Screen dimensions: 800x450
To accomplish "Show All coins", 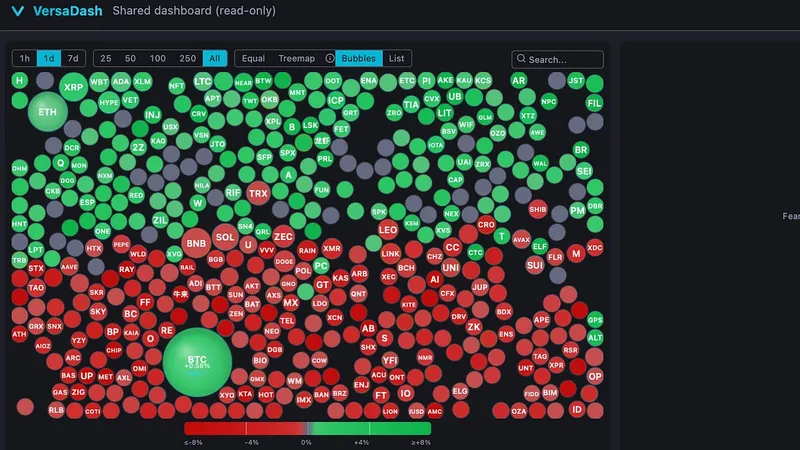I will 215,58.
